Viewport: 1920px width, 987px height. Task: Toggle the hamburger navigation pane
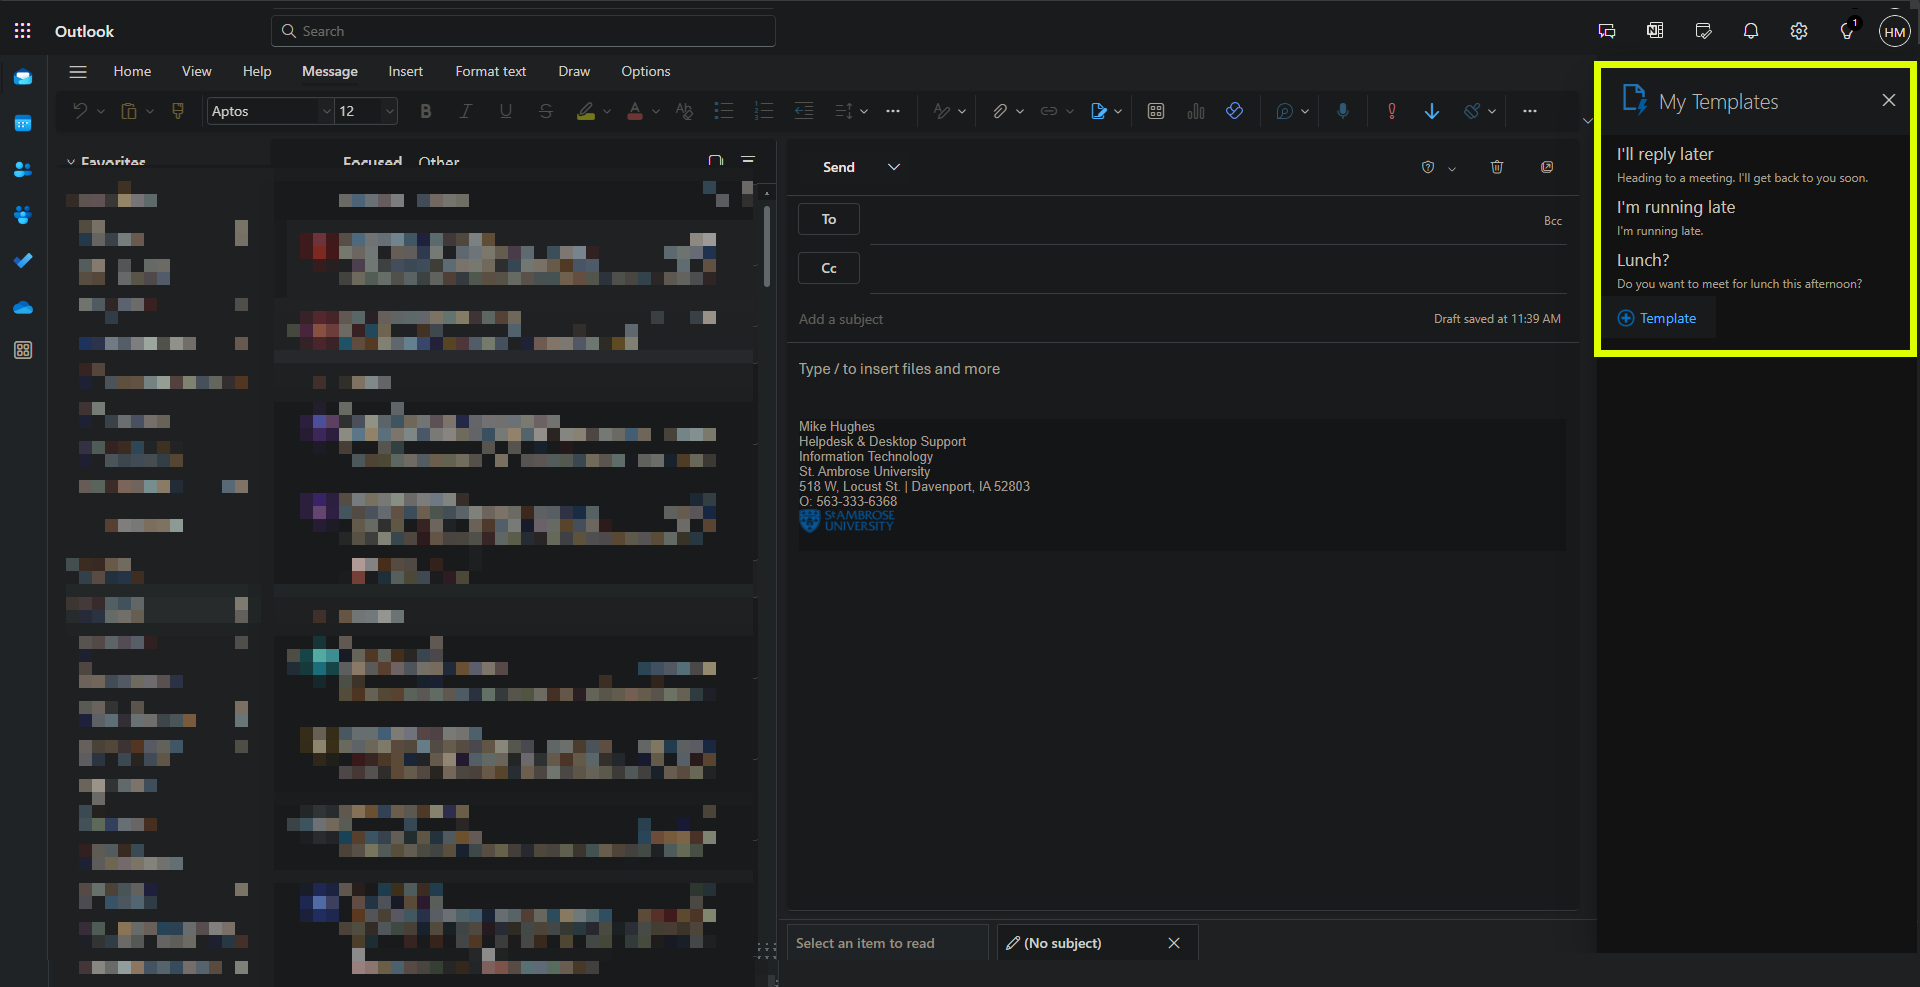(x=78, y=71)
